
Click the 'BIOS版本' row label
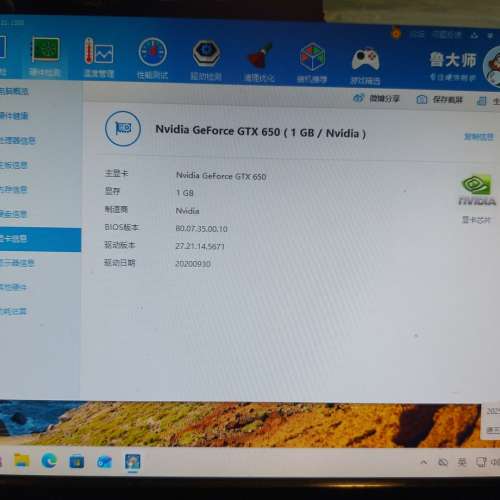121,227
